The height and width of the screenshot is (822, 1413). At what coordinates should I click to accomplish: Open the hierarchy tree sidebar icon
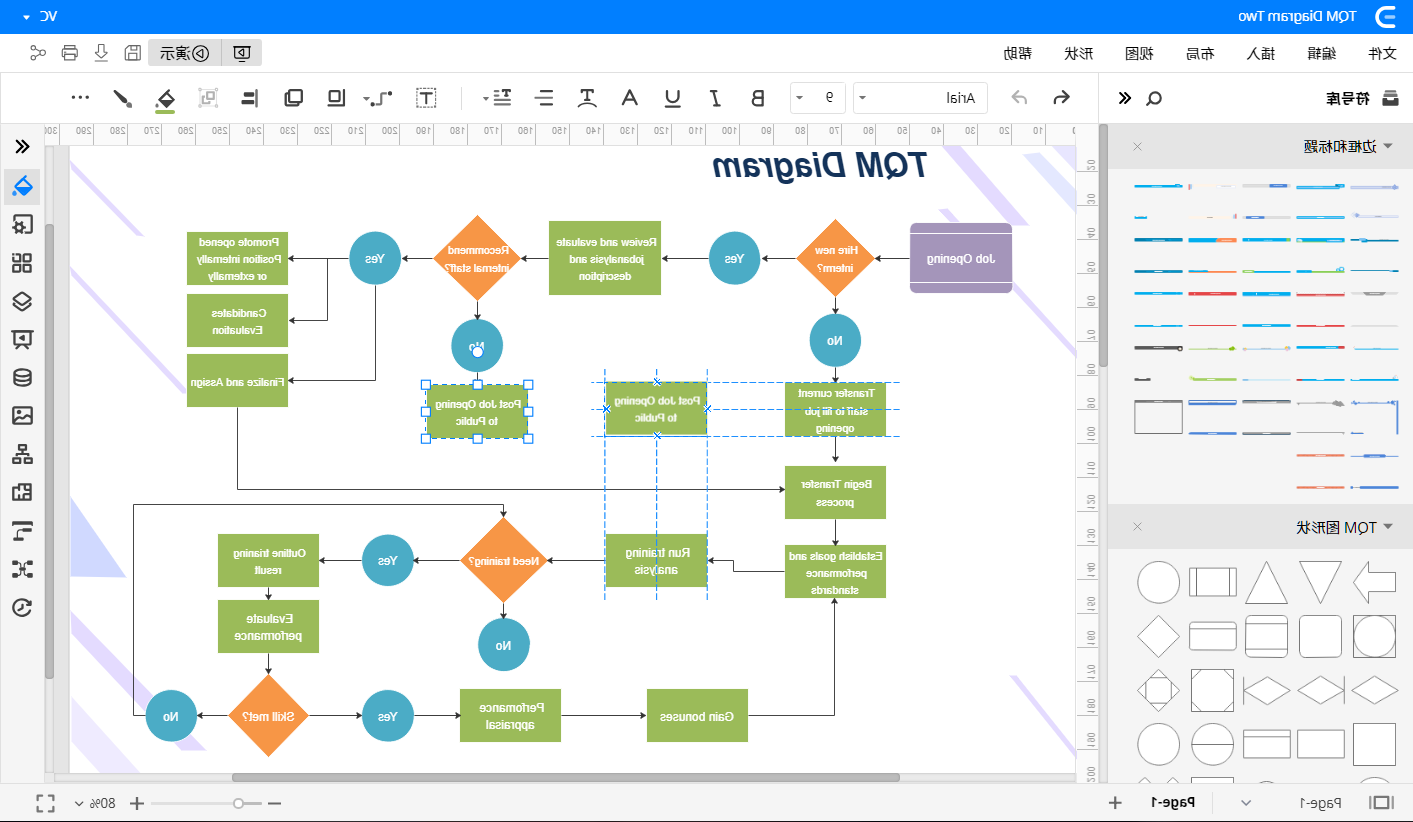22,454
